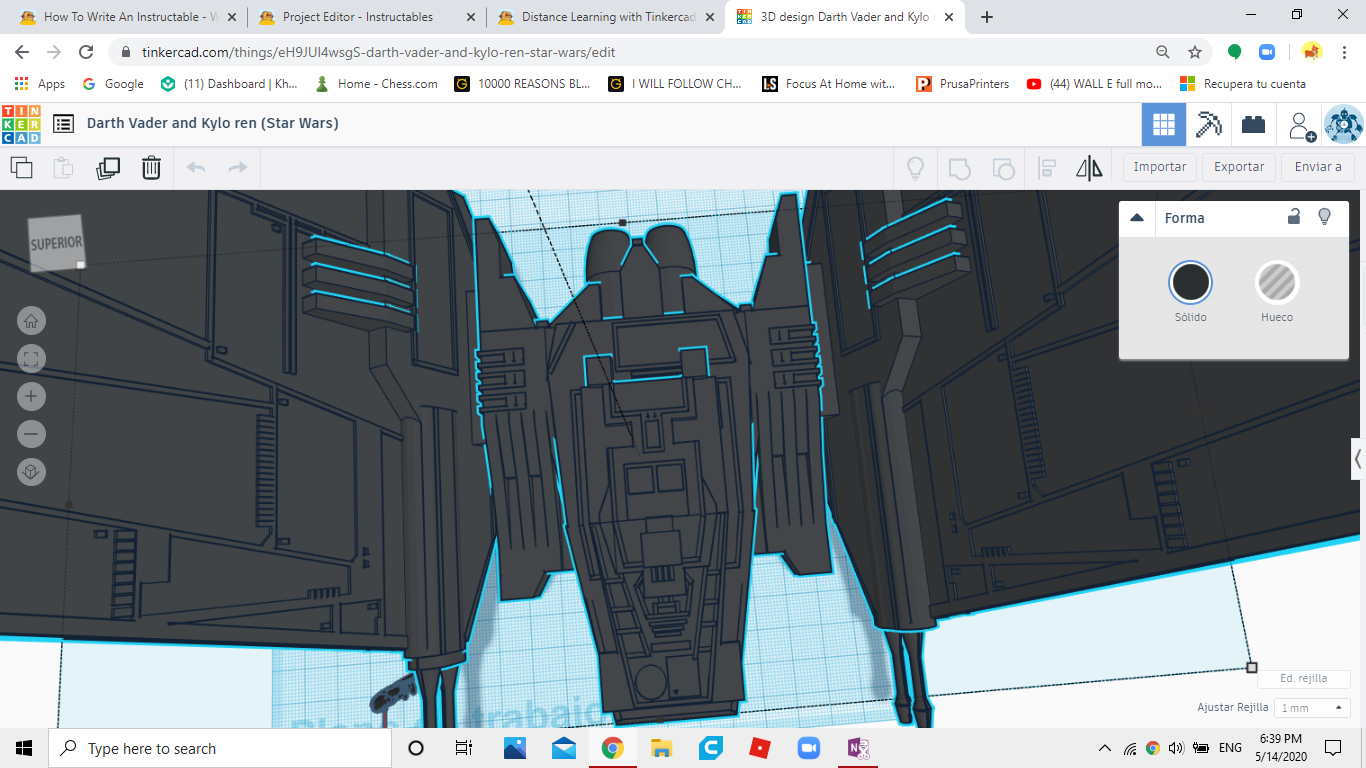Click the SUPERIOR view cube
Image resolution: width=1366 pixels, height=768 pixels.
[x=56, y=243]
